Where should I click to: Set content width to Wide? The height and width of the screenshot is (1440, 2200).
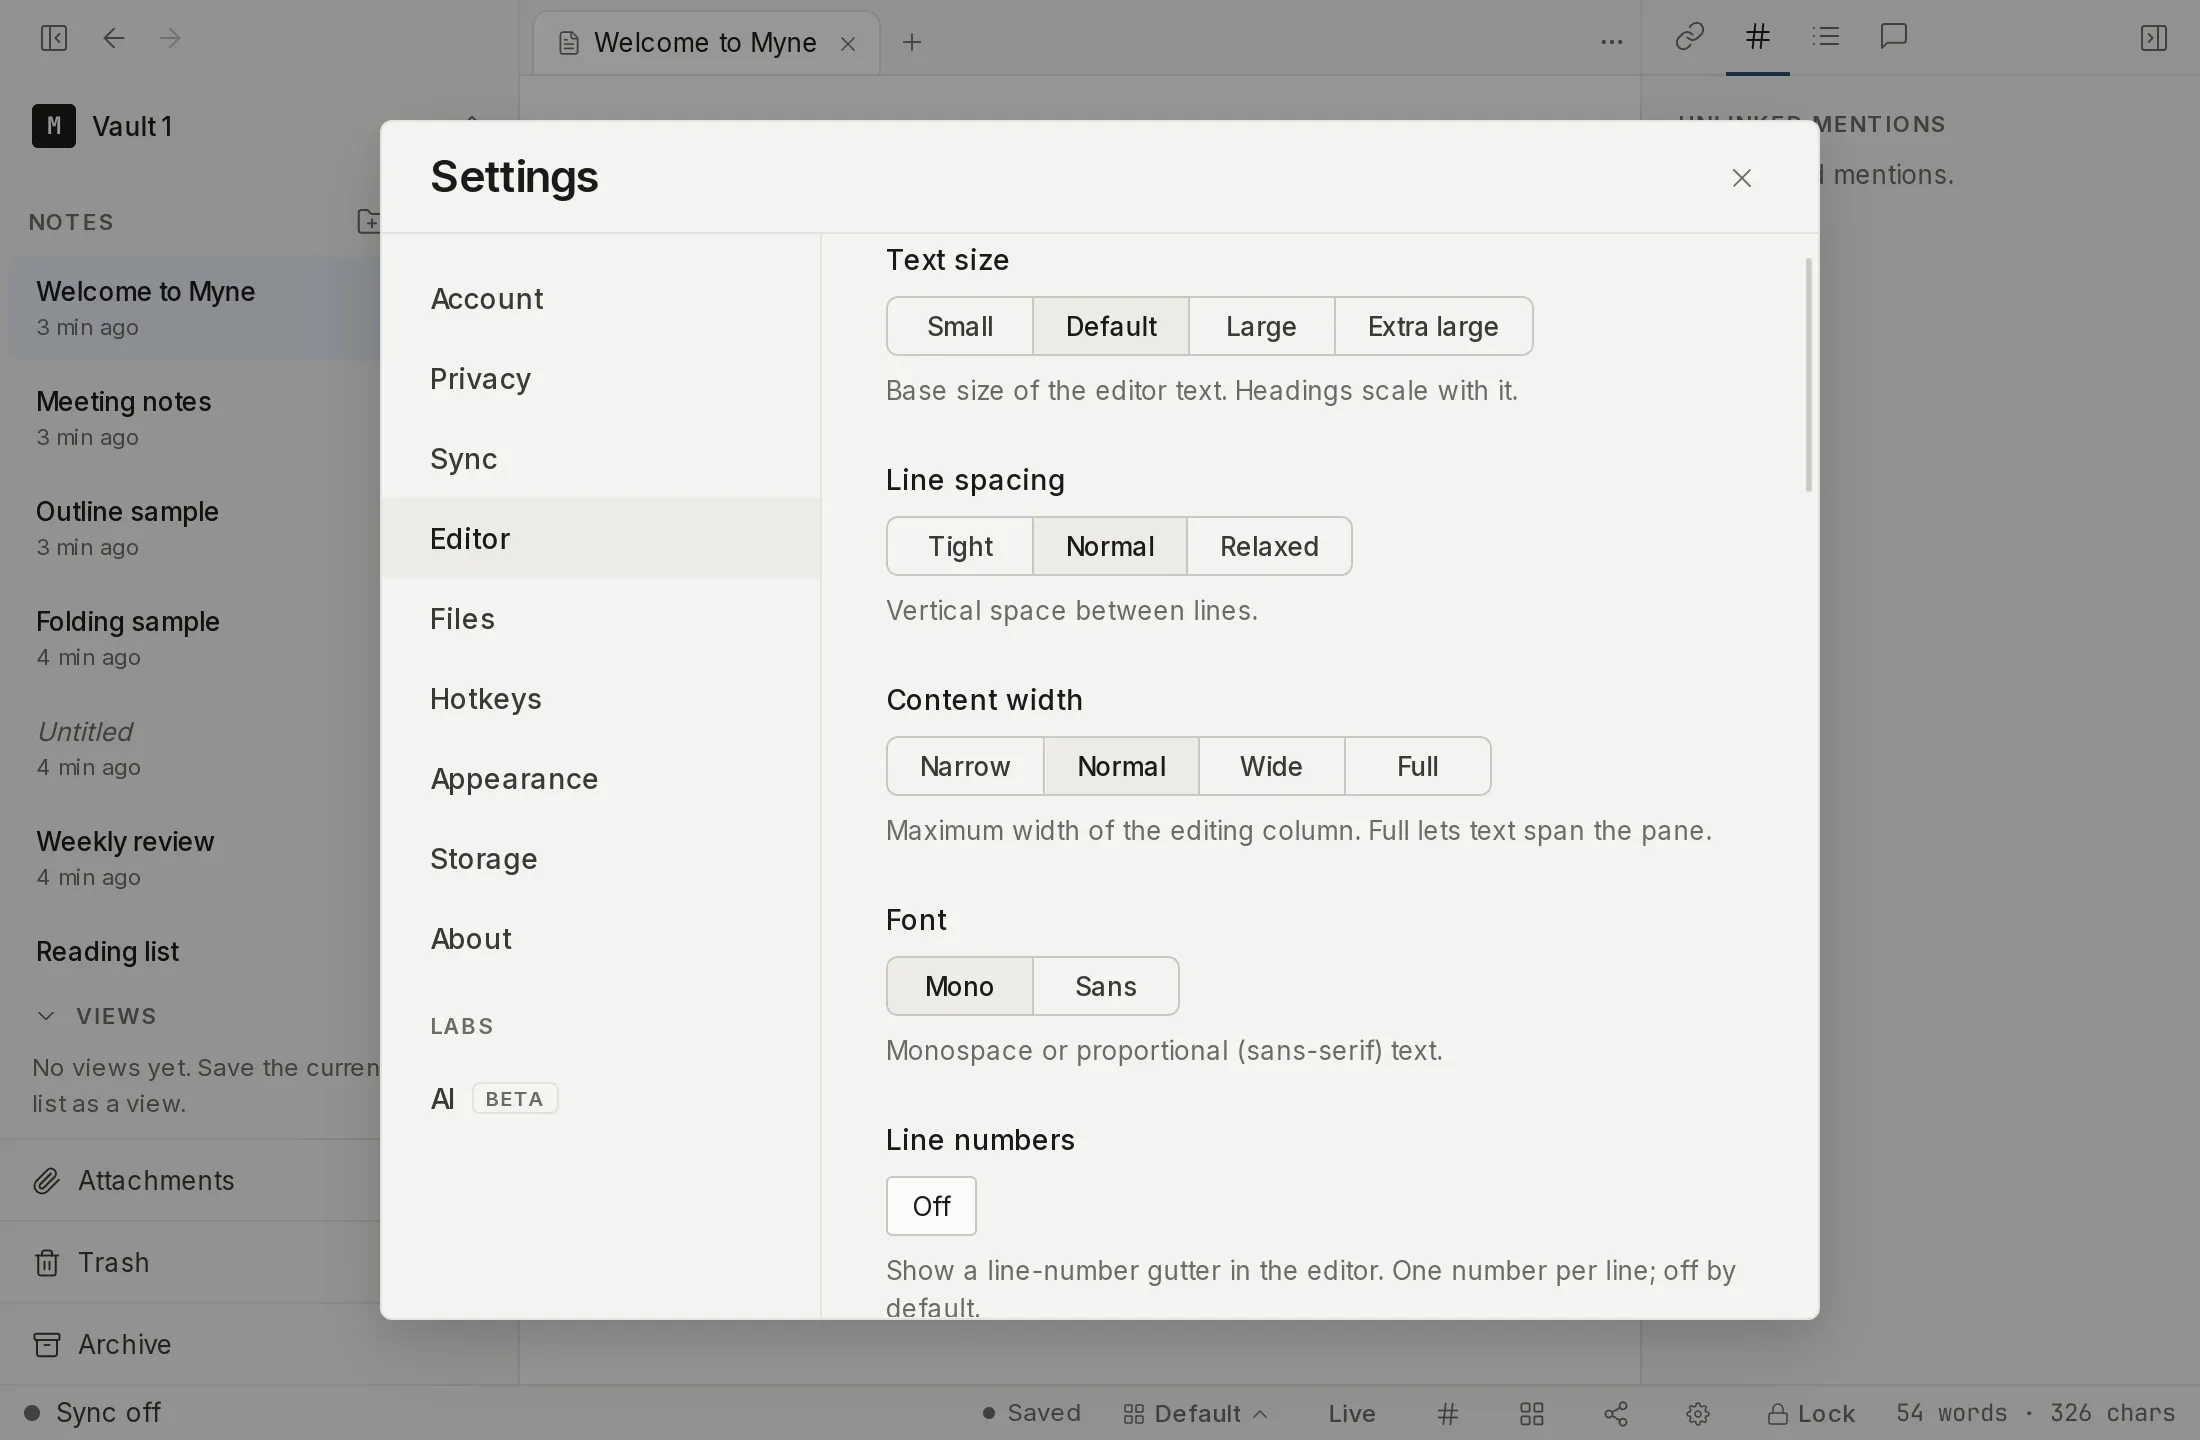pos(1271,766)
